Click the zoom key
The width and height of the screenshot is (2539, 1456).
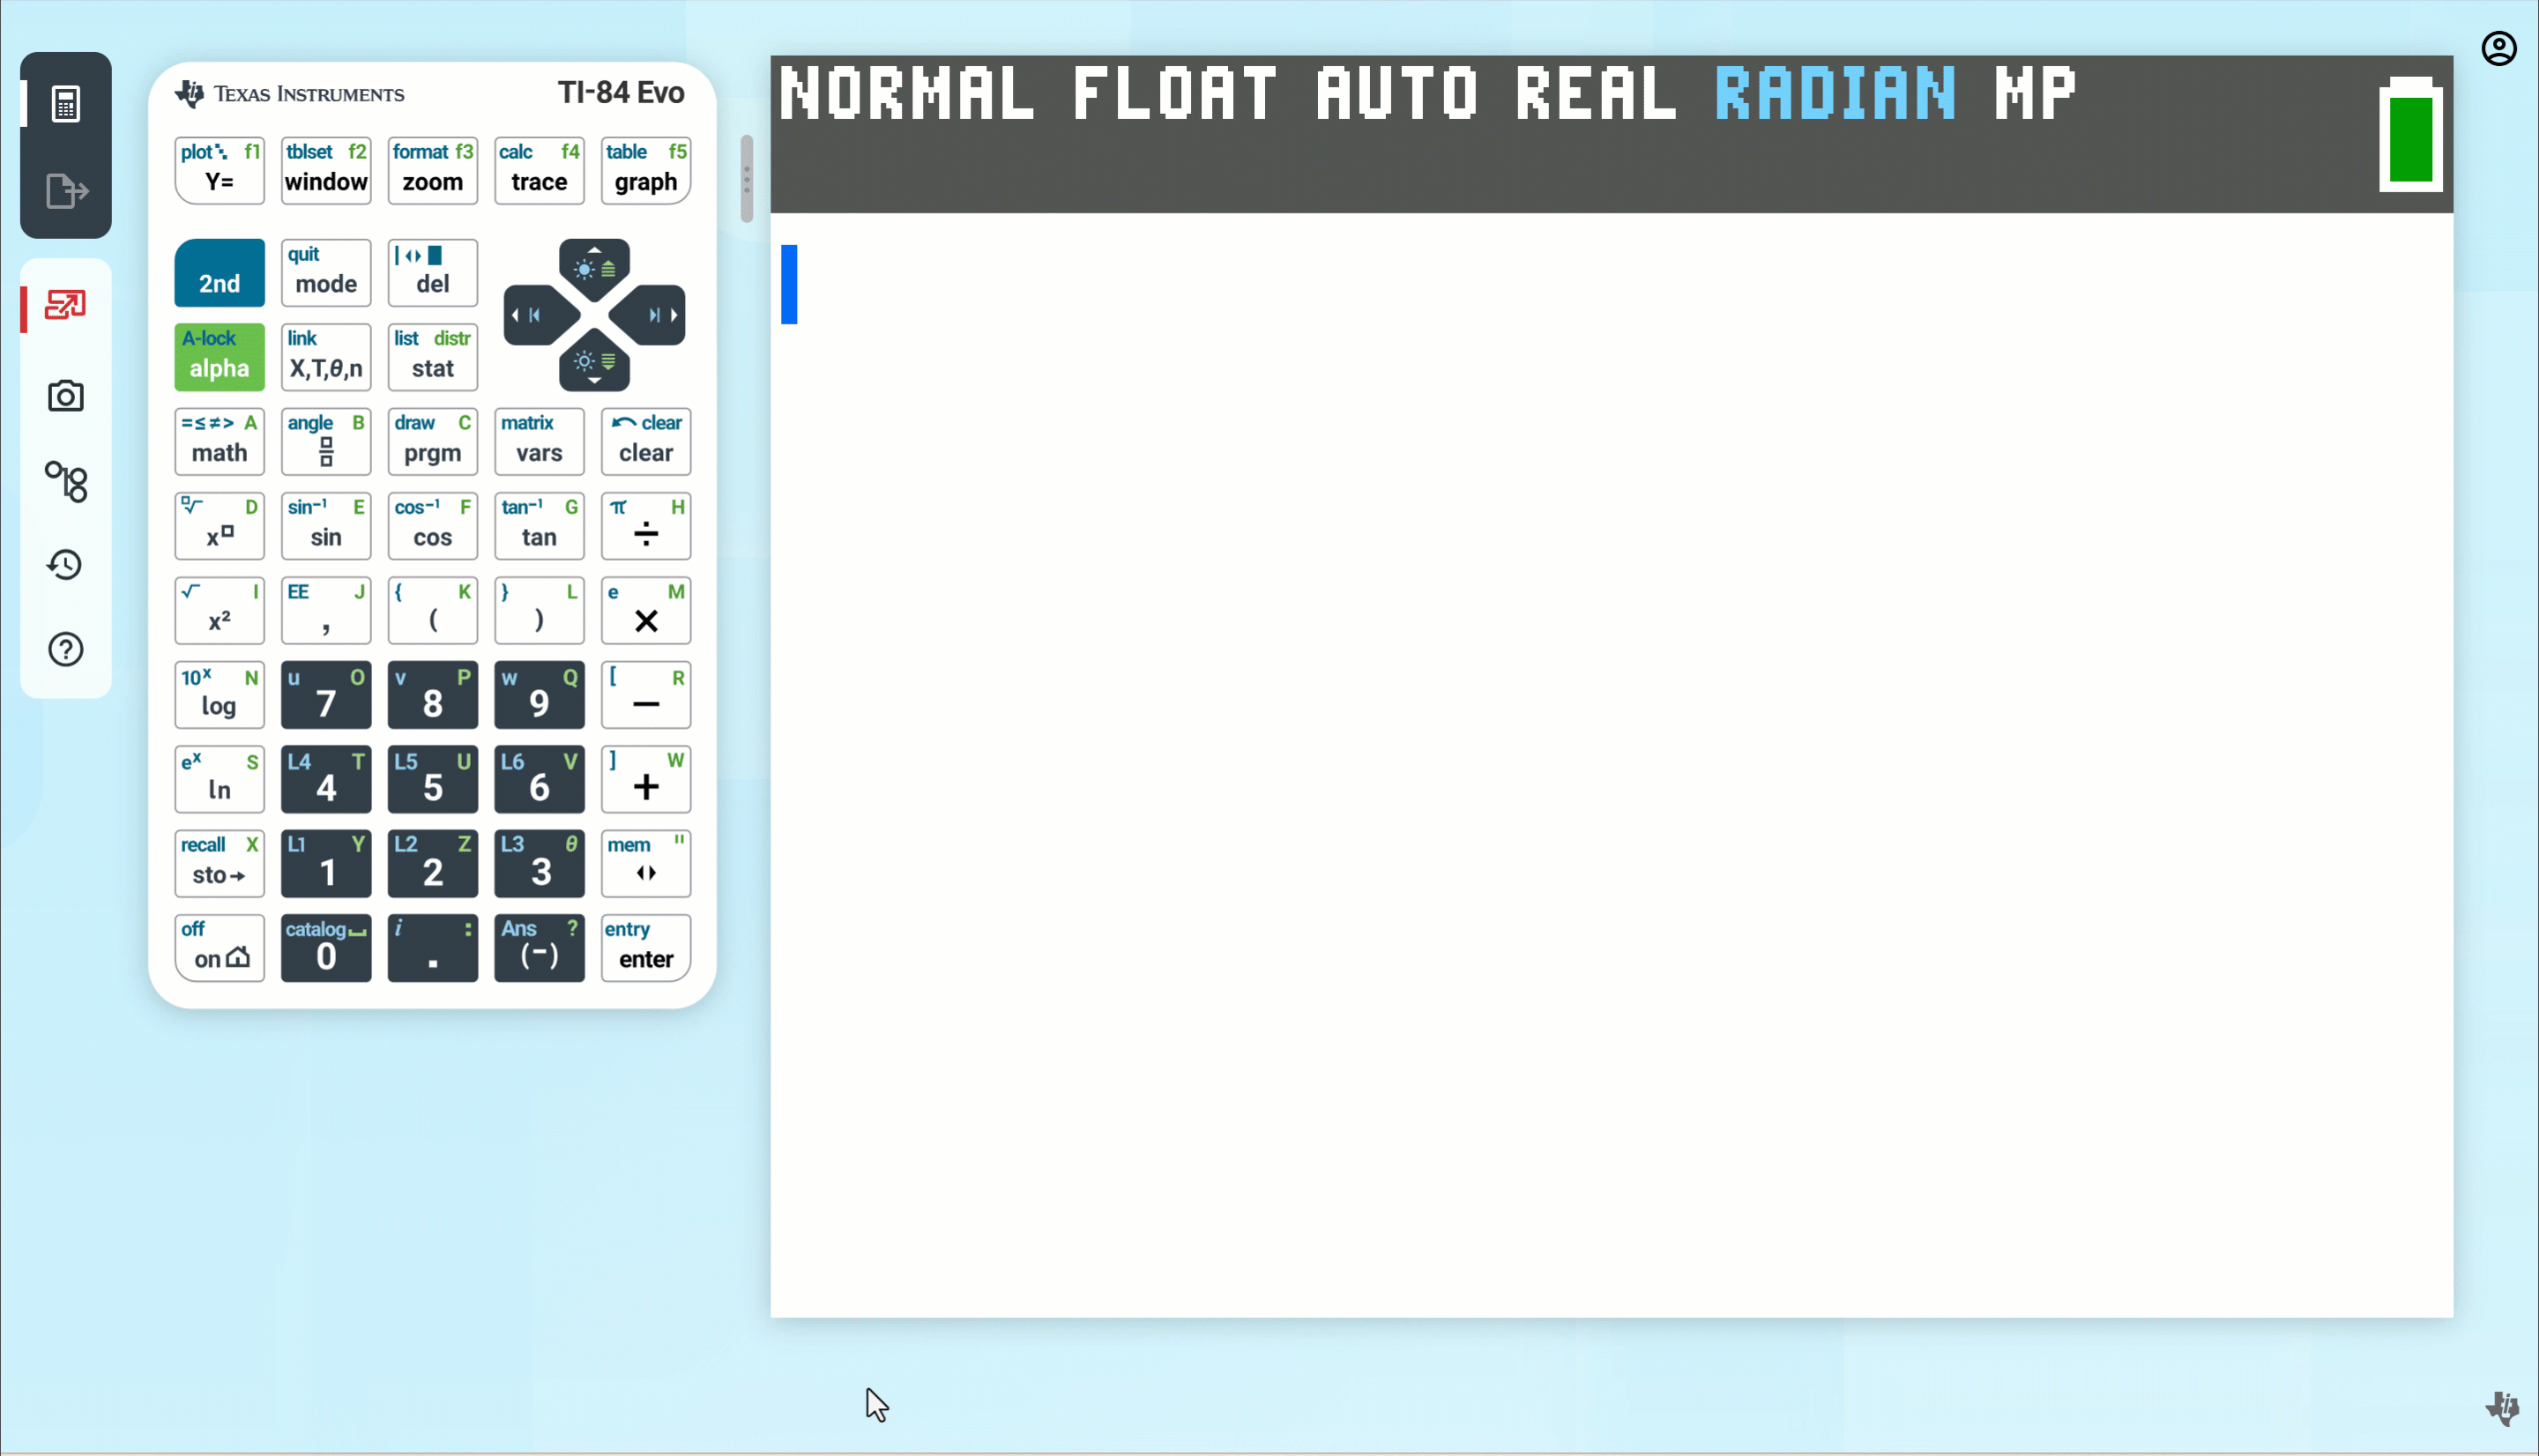click(433, 171)
